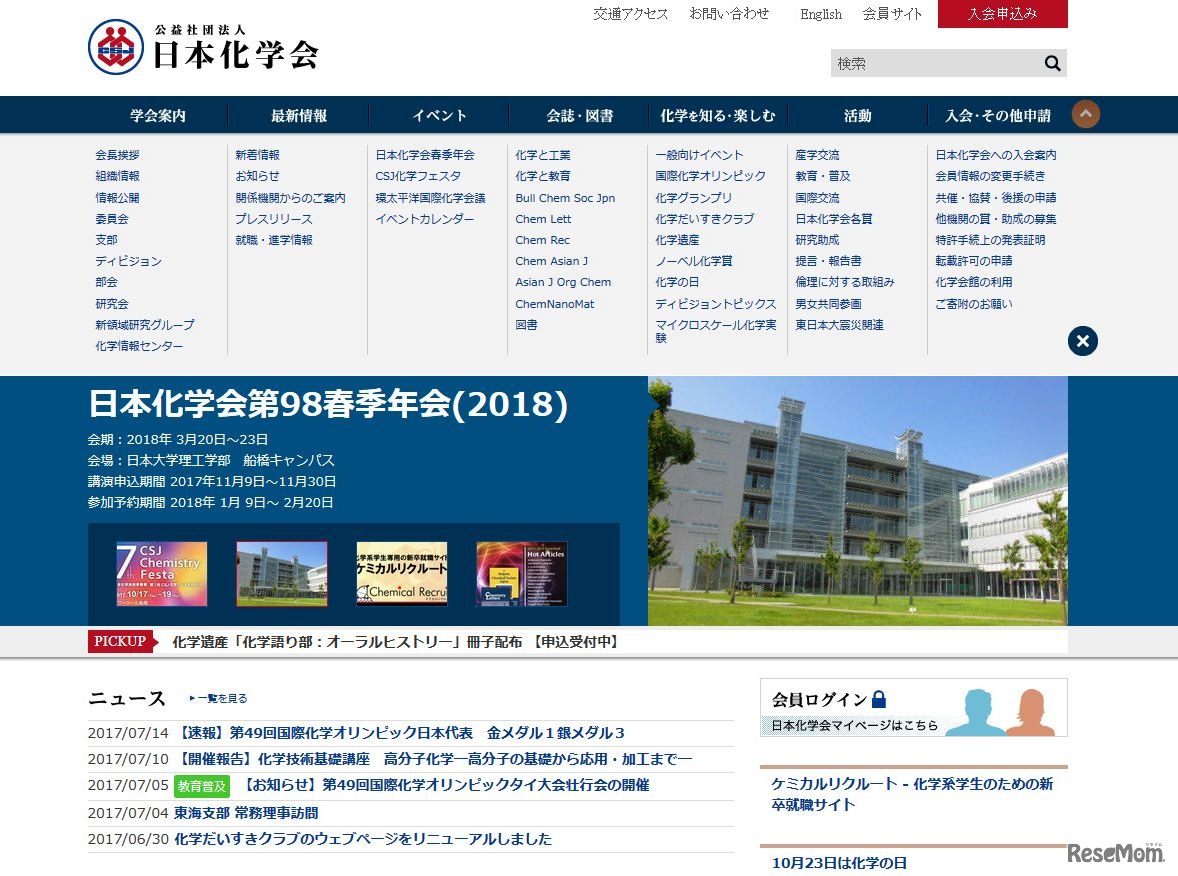Click the orange member avatar icon

coord(1030,710)
